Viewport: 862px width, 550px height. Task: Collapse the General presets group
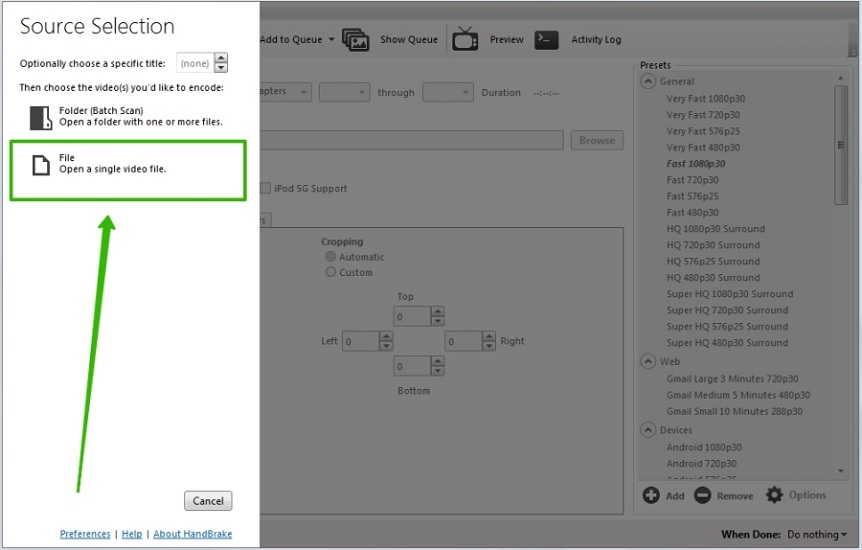(648, 82)
